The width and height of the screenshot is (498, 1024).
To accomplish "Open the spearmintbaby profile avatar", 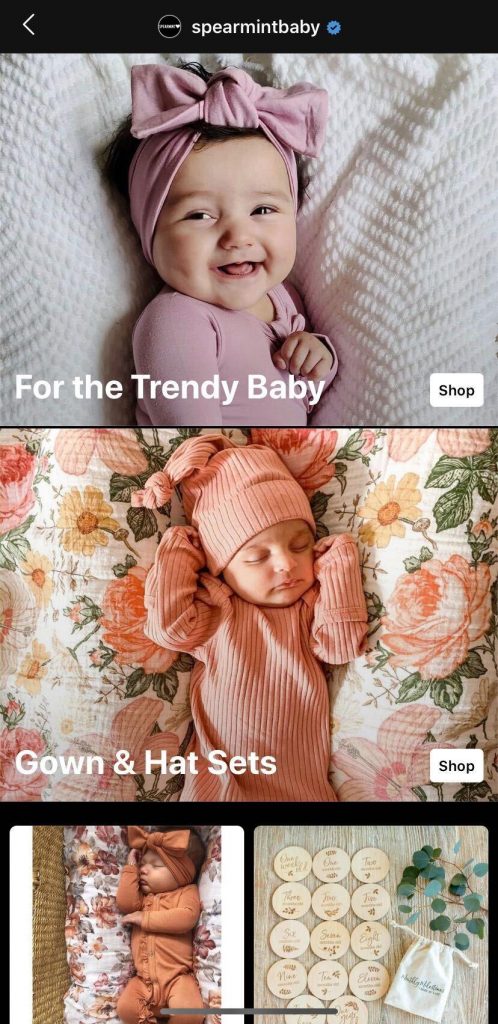I will pos(170,27).
